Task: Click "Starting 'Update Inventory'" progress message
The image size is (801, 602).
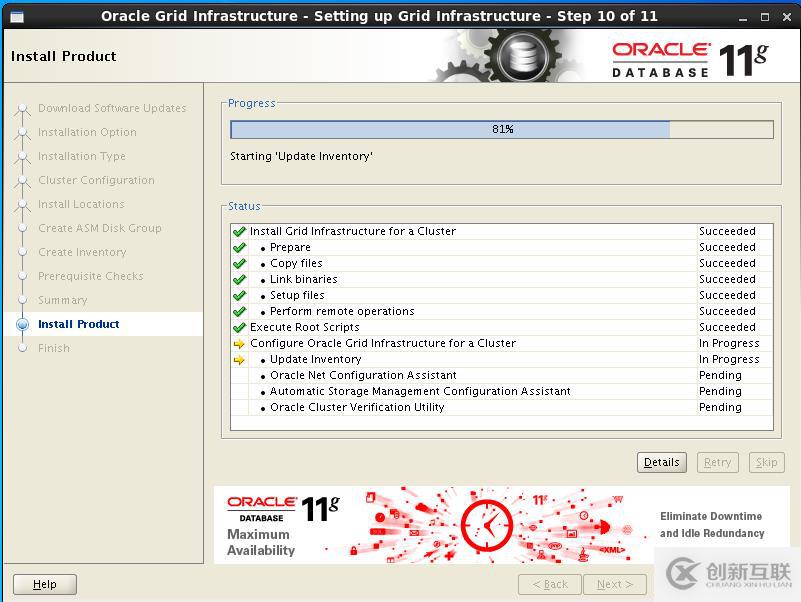Action: [301, 156]
